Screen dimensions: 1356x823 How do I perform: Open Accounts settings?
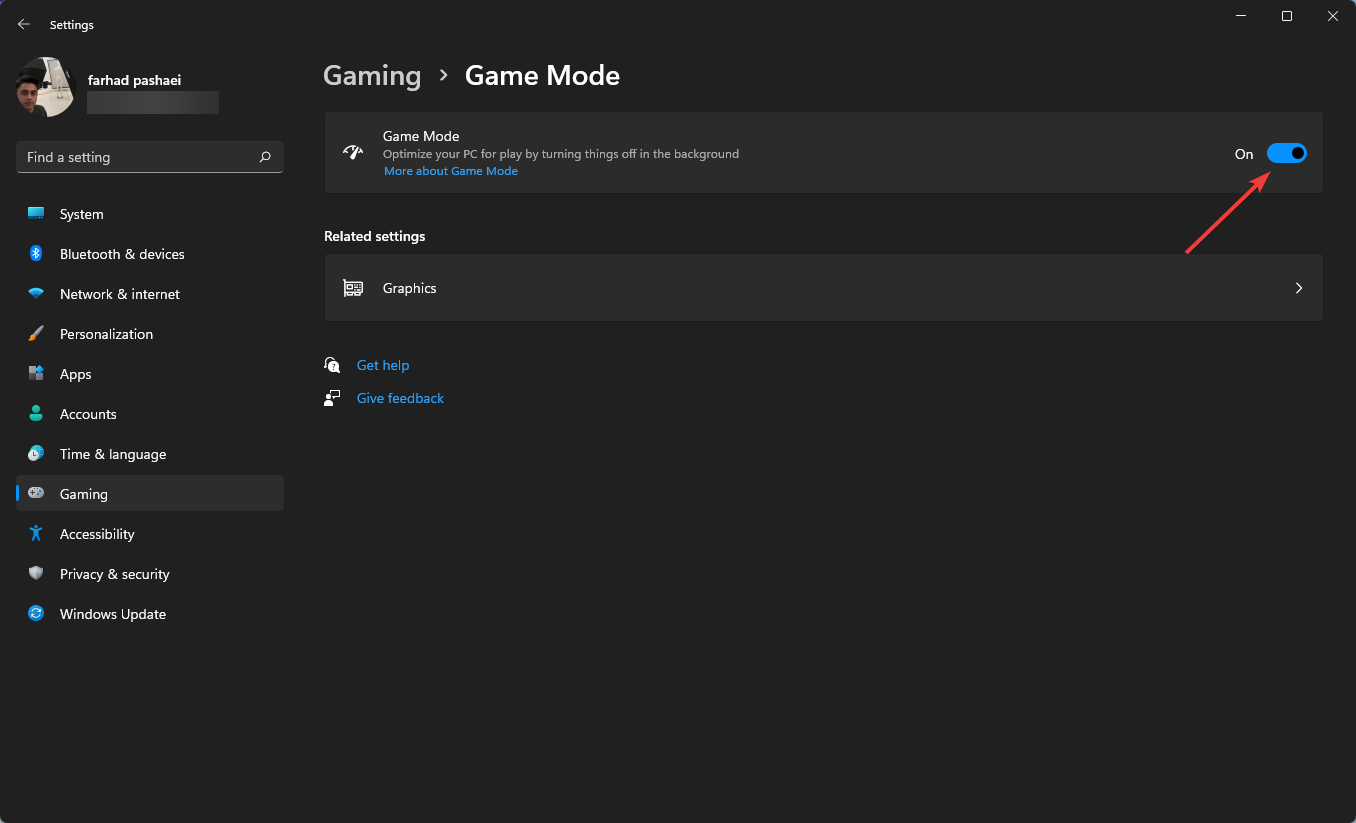[36, 413]
